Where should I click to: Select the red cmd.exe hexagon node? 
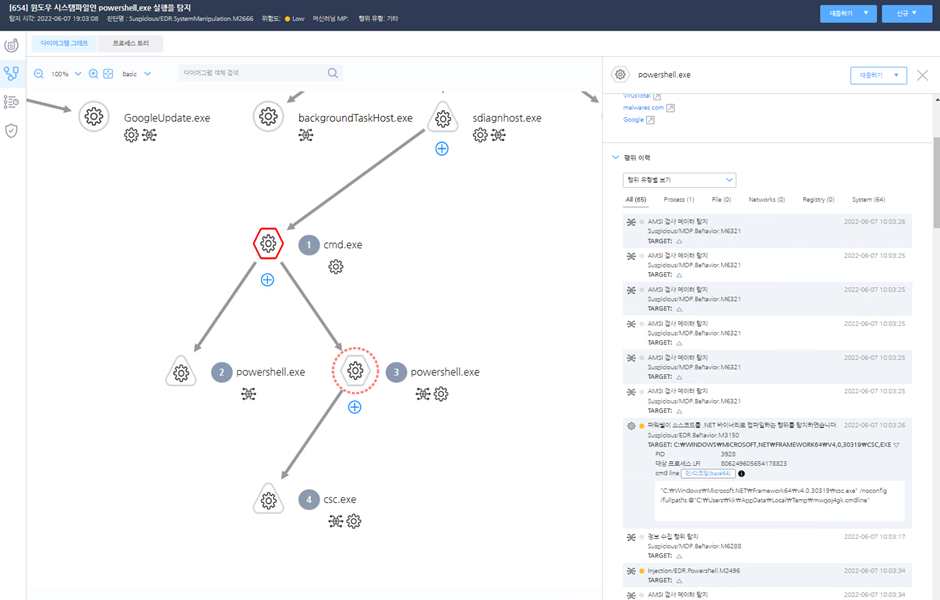[x=268, y=243]
